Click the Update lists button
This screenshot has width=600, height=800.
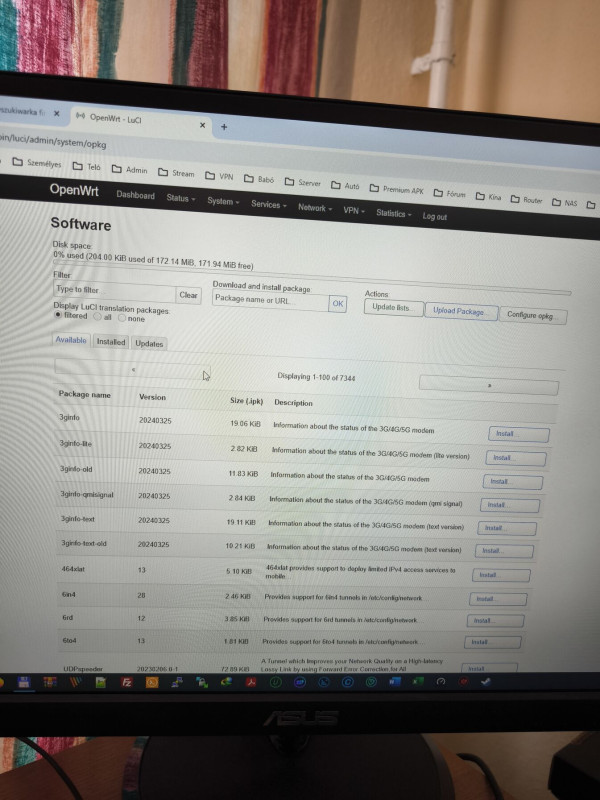[x=393, y=307]
